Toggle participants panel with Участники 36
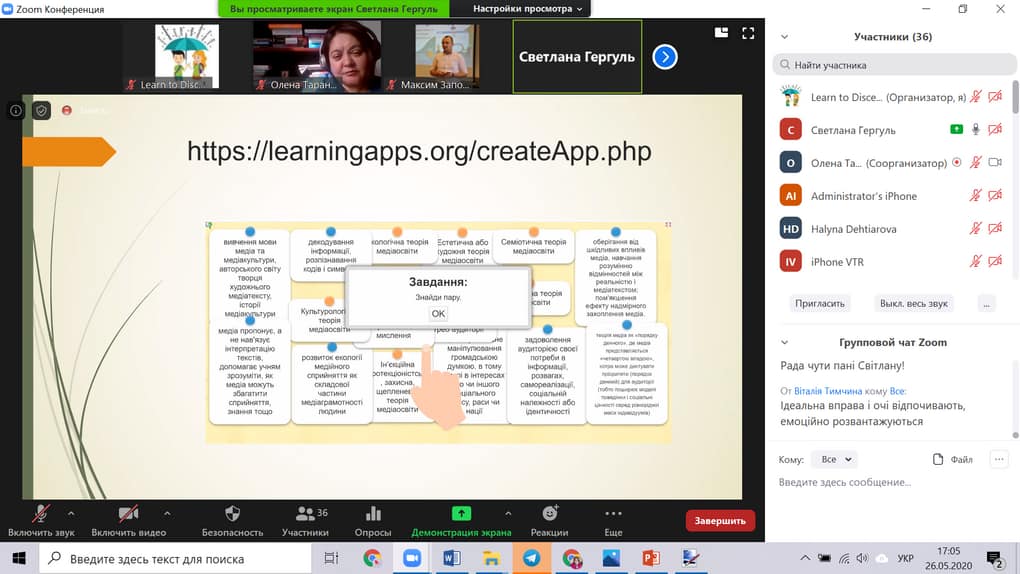 [305, 520]
